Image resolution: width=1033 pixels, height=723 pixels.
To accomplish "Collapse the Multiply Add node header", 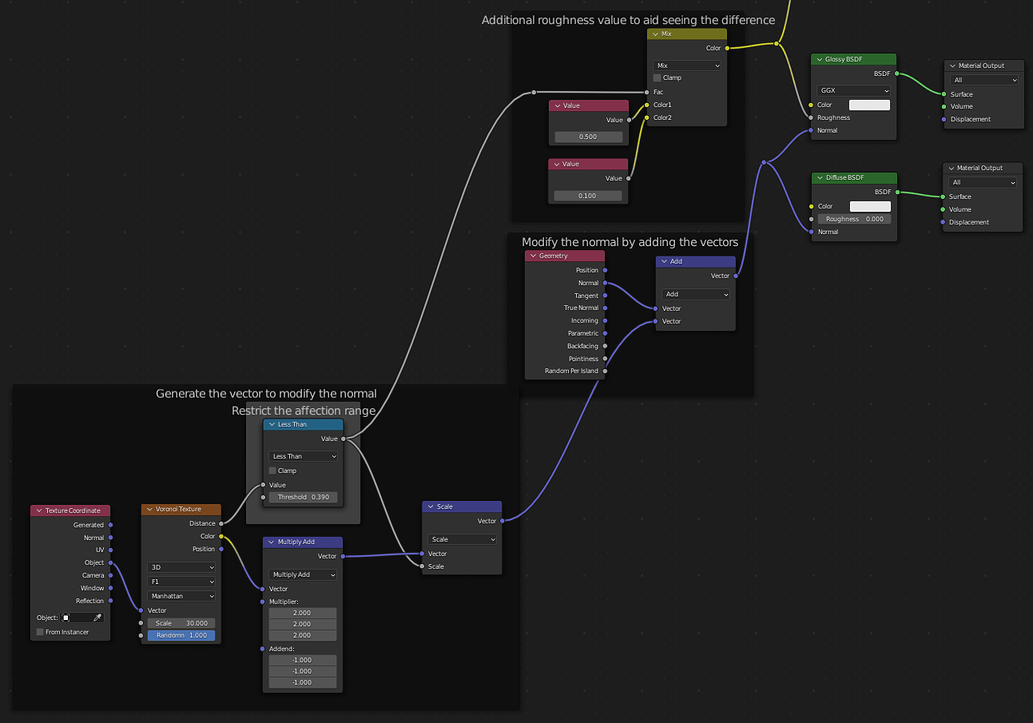I will click(x=271, y=542).
